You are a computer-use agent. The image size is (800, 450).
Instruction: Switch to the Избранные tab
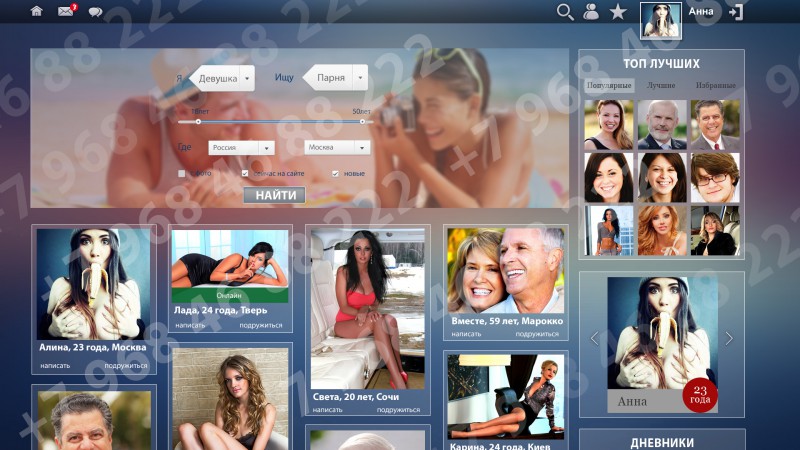[716, 85]
